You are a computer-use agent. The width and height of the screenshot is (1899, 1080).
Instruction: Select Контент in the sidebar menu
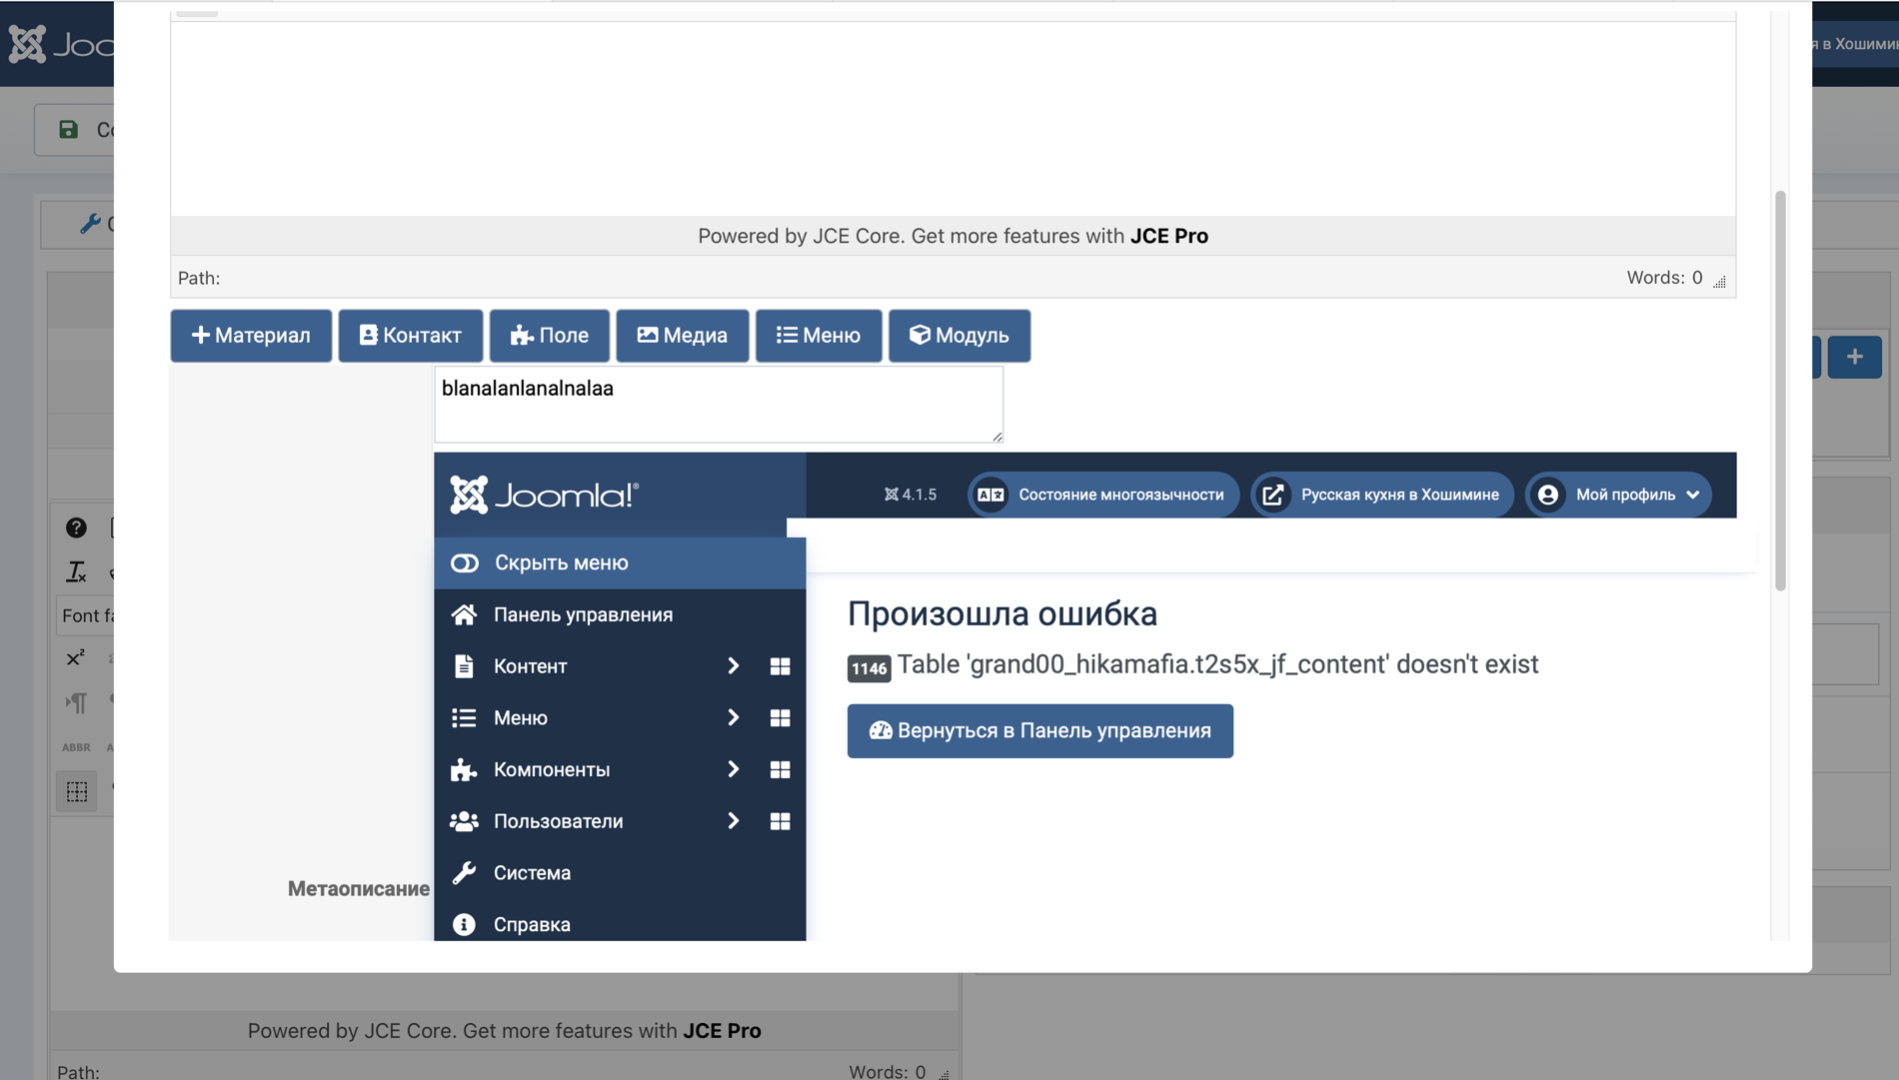tap(530, 666)
